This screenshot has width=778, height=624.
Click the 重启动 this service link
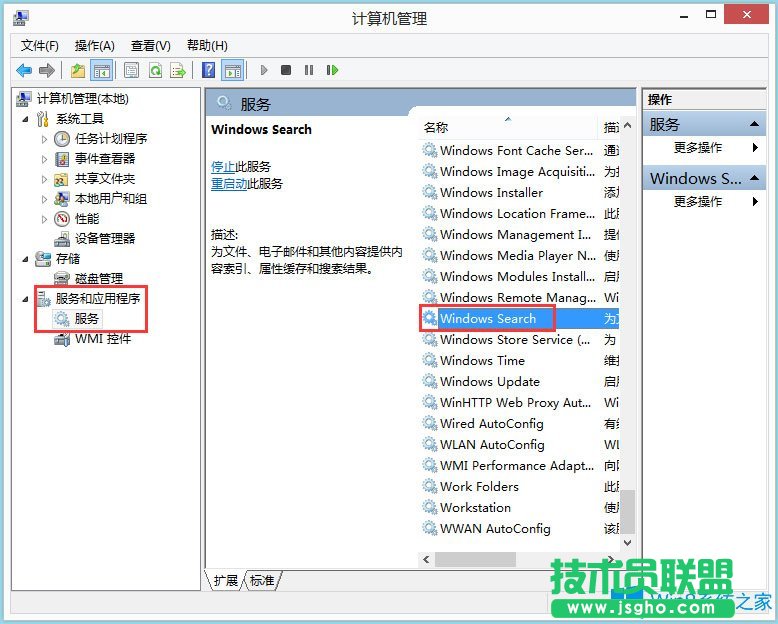pos(229,184)
